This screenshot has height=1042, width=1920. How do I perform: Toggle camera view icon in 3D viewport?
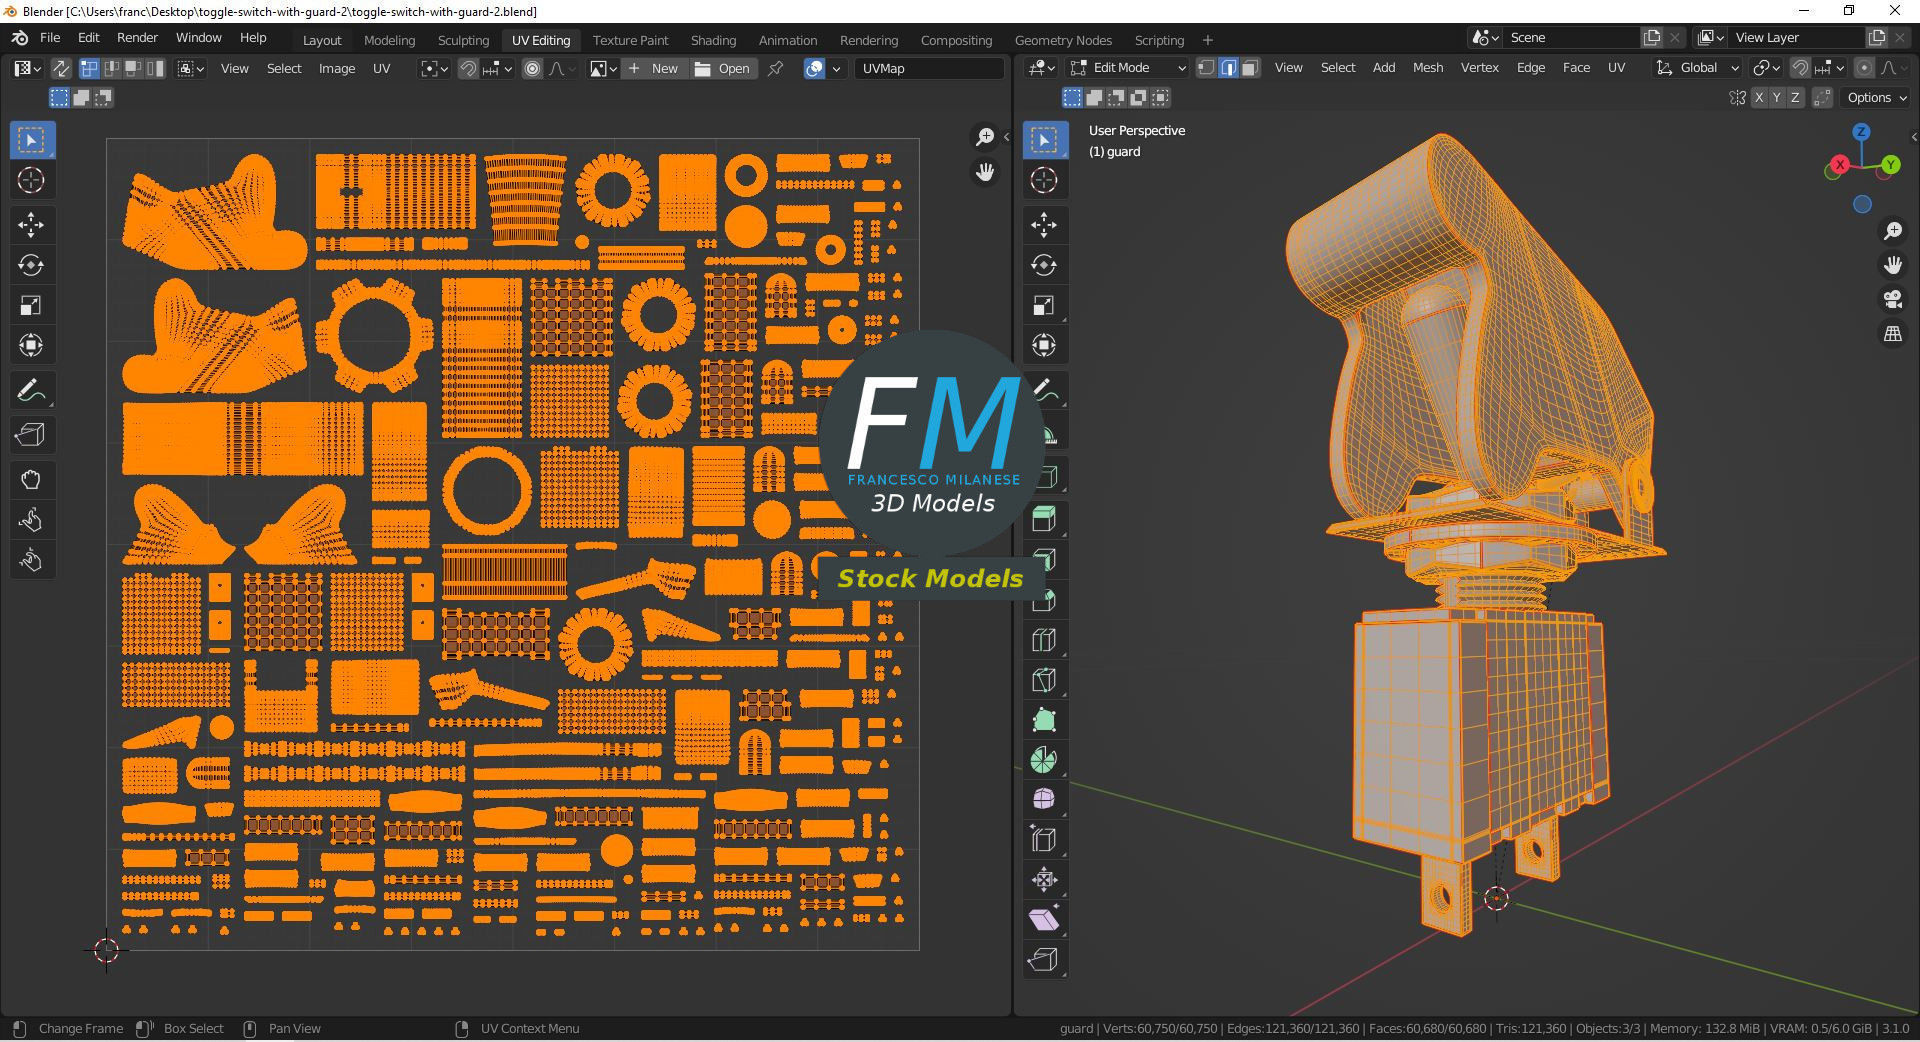coord(1892,299)
